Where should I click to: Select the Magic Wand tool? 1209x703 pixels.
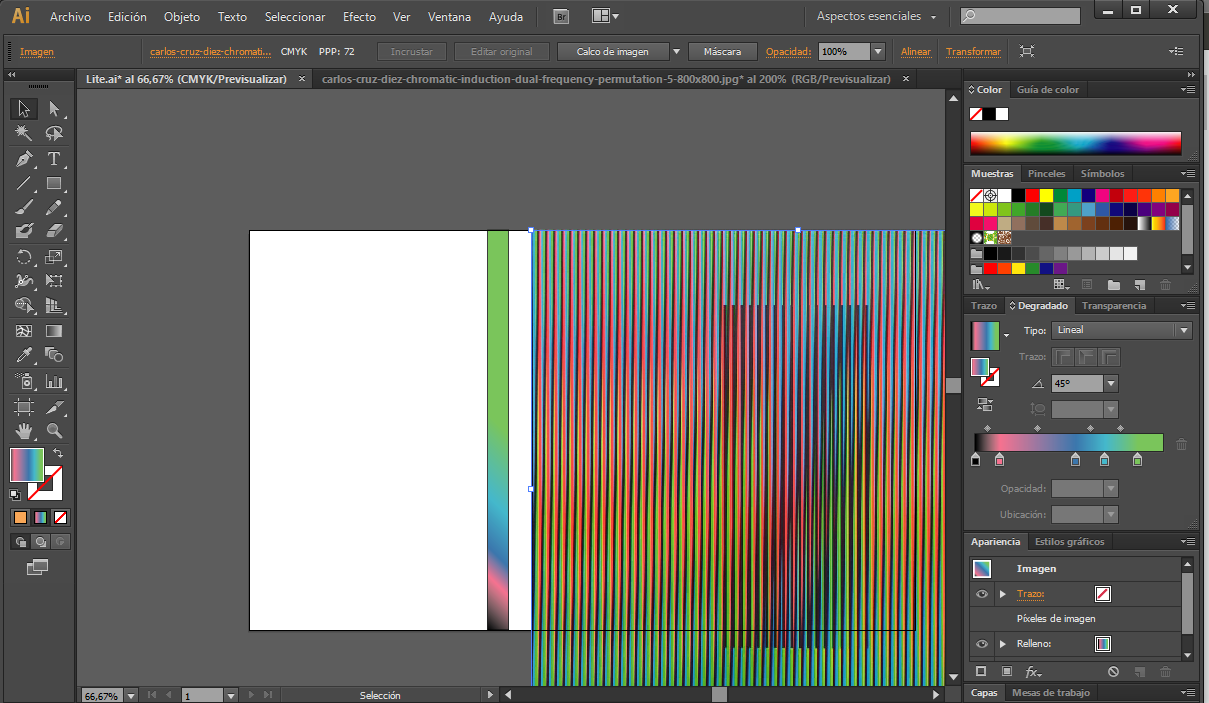(24, 134)
